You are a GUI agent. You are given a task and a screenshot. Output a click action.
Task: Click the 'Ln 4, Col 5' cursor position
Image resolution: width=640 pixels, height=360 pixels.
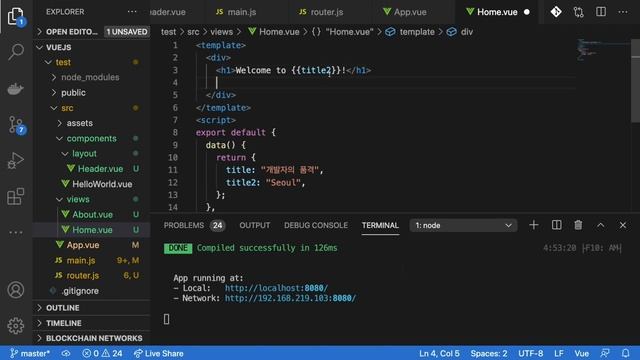(x=439, y=353)
